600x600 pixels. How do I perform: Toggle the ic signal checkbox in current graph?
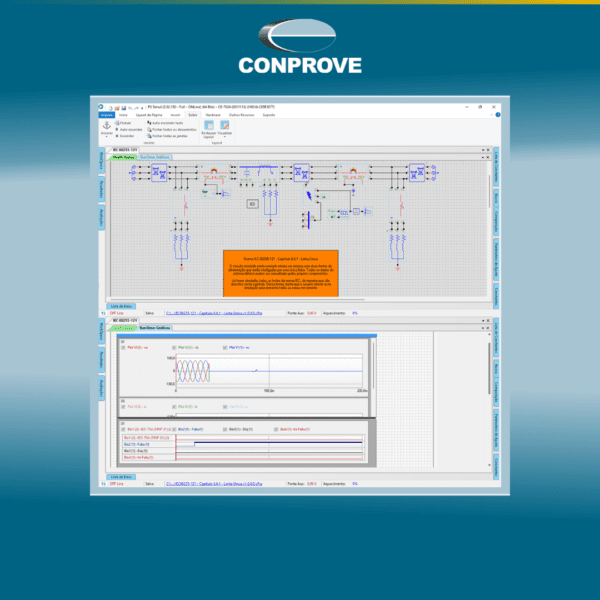point(225,407)
